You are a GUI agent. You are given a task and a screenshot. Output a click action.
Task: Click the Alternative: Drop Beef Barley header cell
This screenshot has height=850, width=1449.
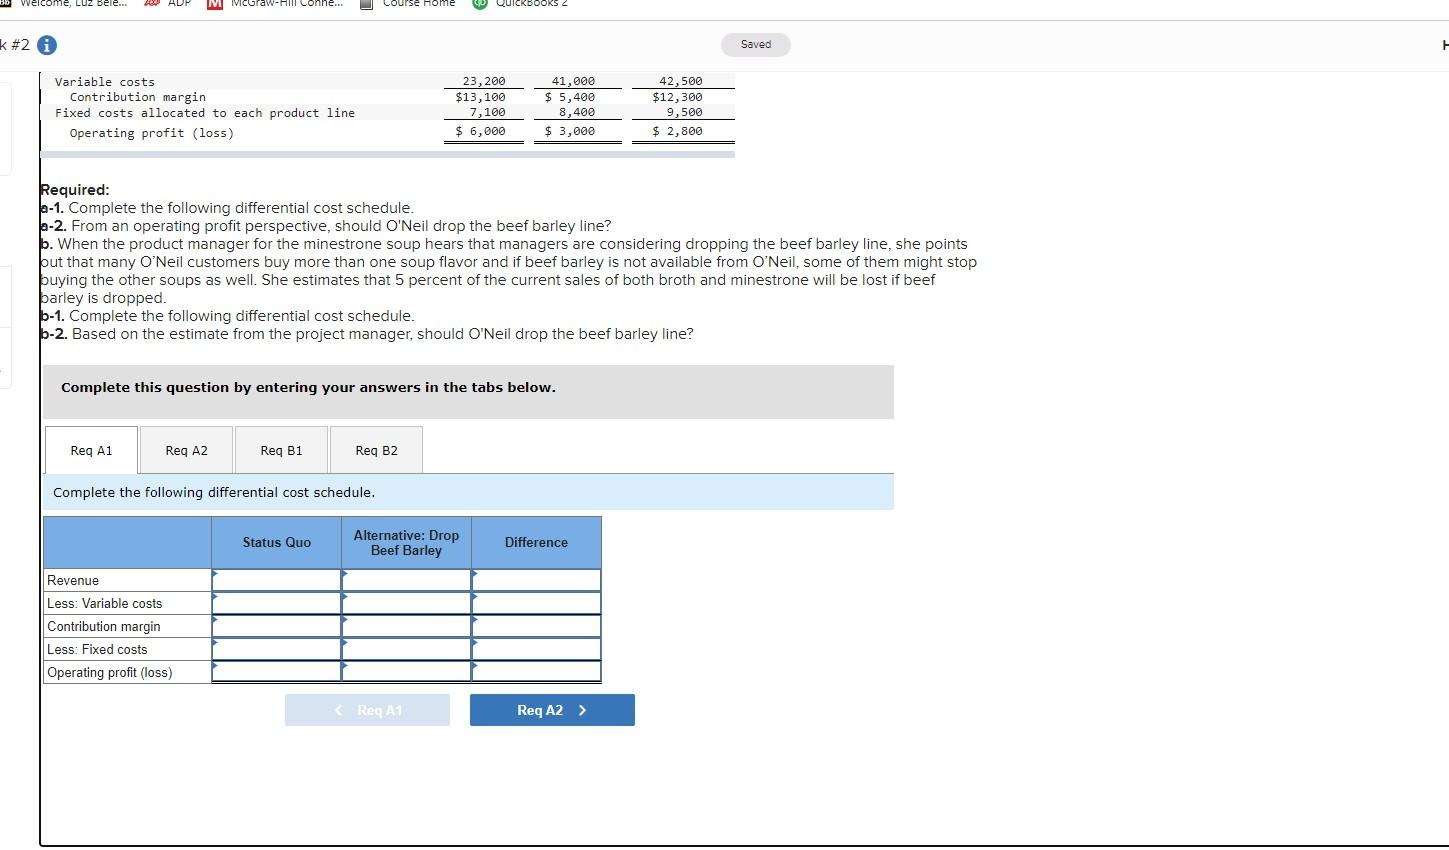pos(405,542)
